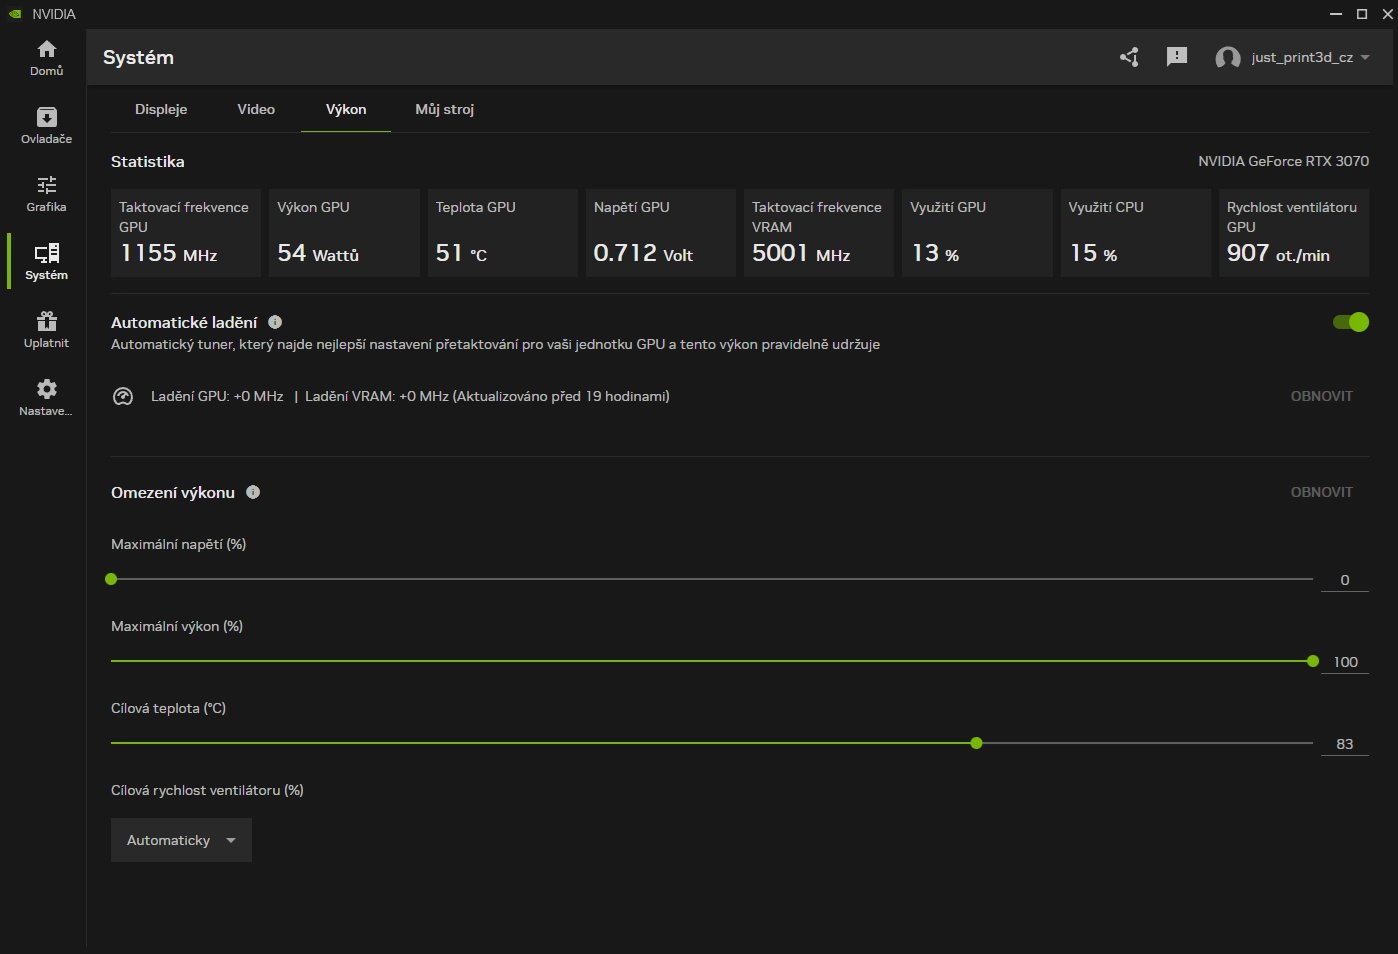1398x954 pixels.
Task: Click info icon beside Omezení výkonu
Action: tap(253, 492)
